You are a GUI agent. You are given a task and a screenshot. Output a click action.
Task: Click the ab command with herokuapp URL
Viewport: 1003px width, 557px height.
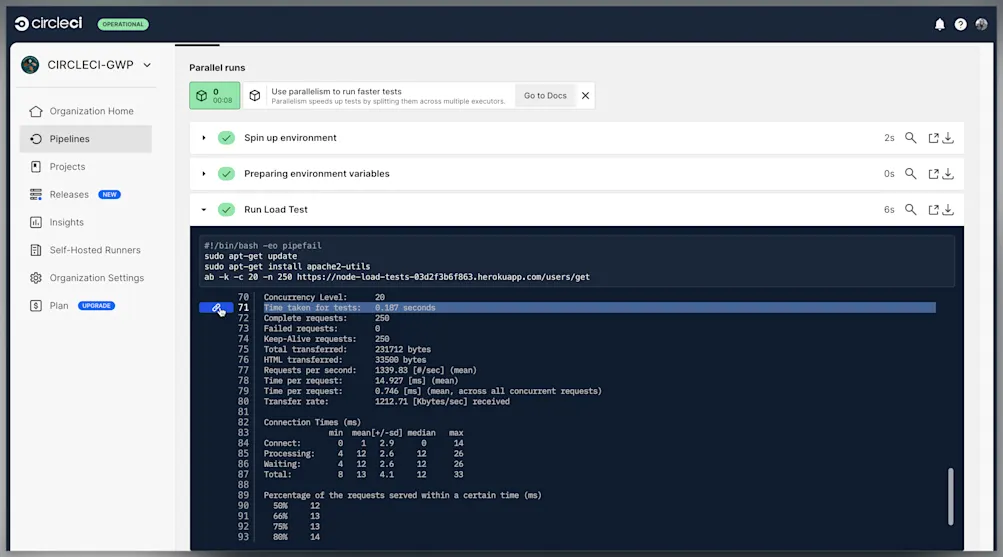(x=397, y=277)
